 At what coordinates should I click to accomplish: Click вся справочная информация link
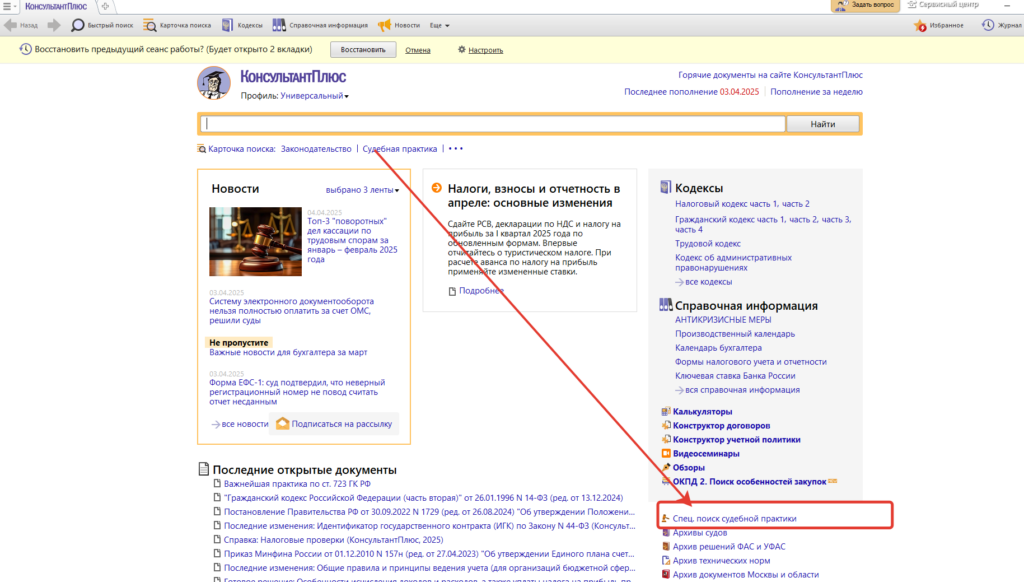pos(738,390)
